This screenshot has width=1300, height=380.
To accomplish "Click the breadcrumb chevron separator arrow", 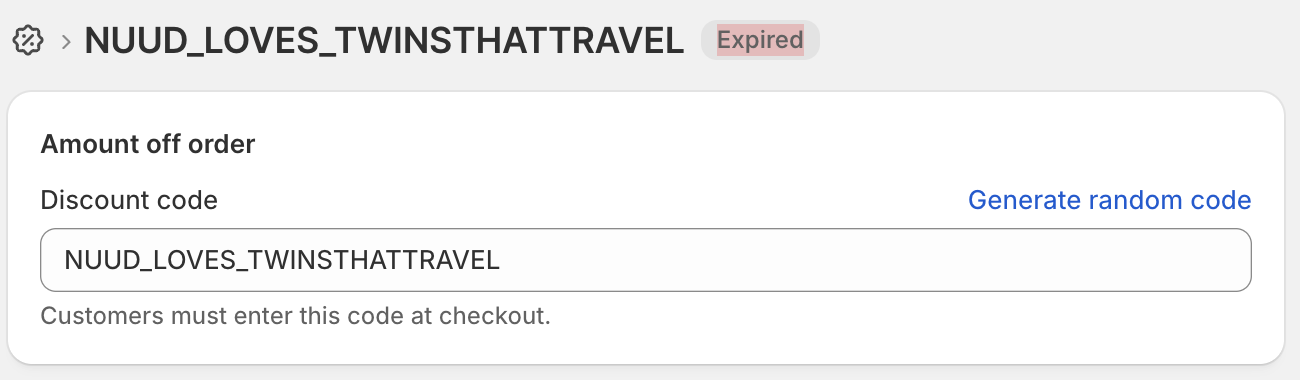I will tap(66, 42).
